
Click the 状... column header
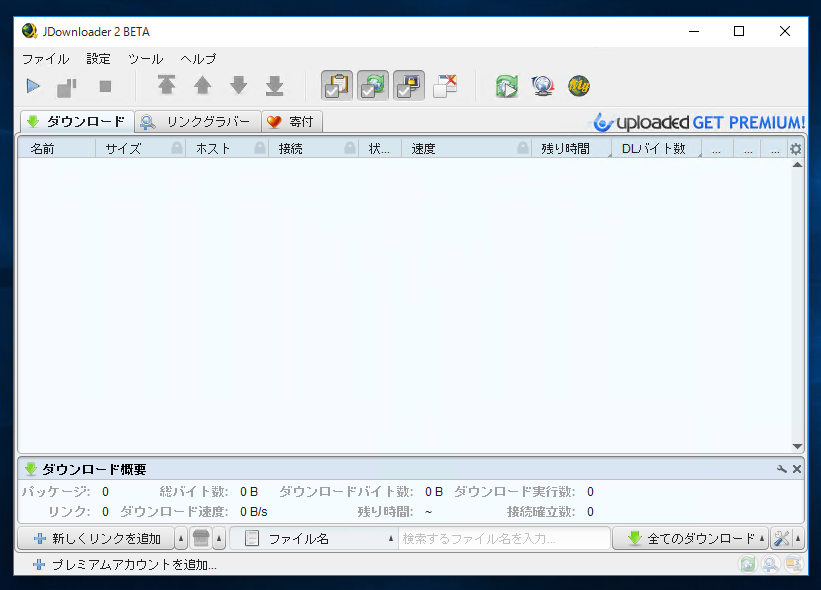380,149
